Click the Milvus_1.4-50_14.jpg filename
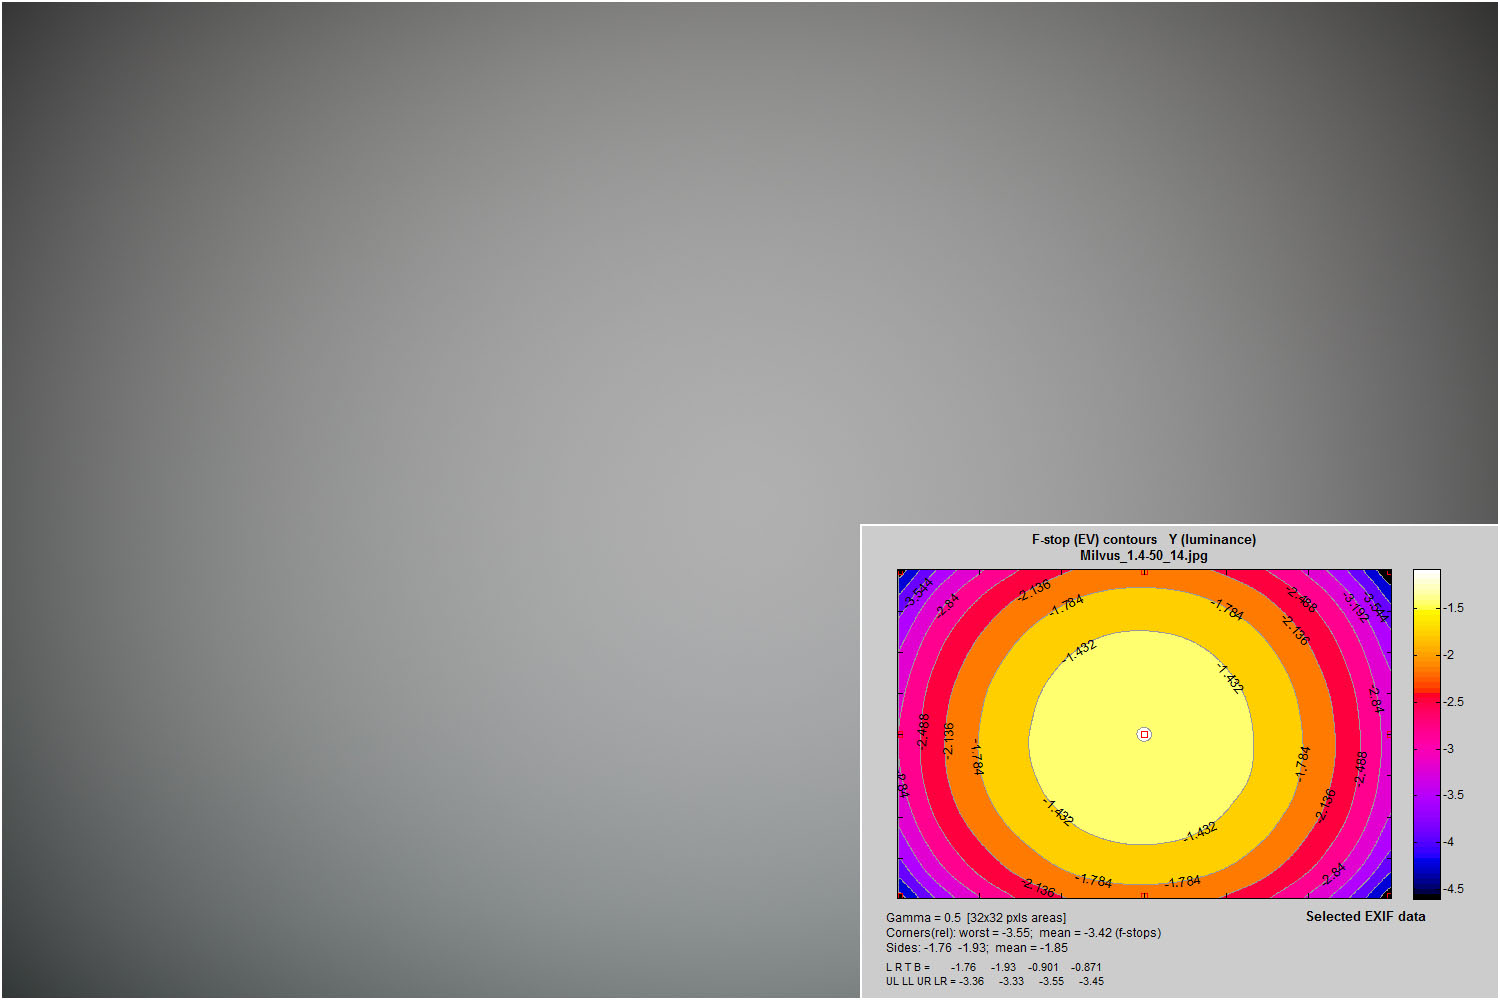 pyautogui.click(x=1143, y=556)
